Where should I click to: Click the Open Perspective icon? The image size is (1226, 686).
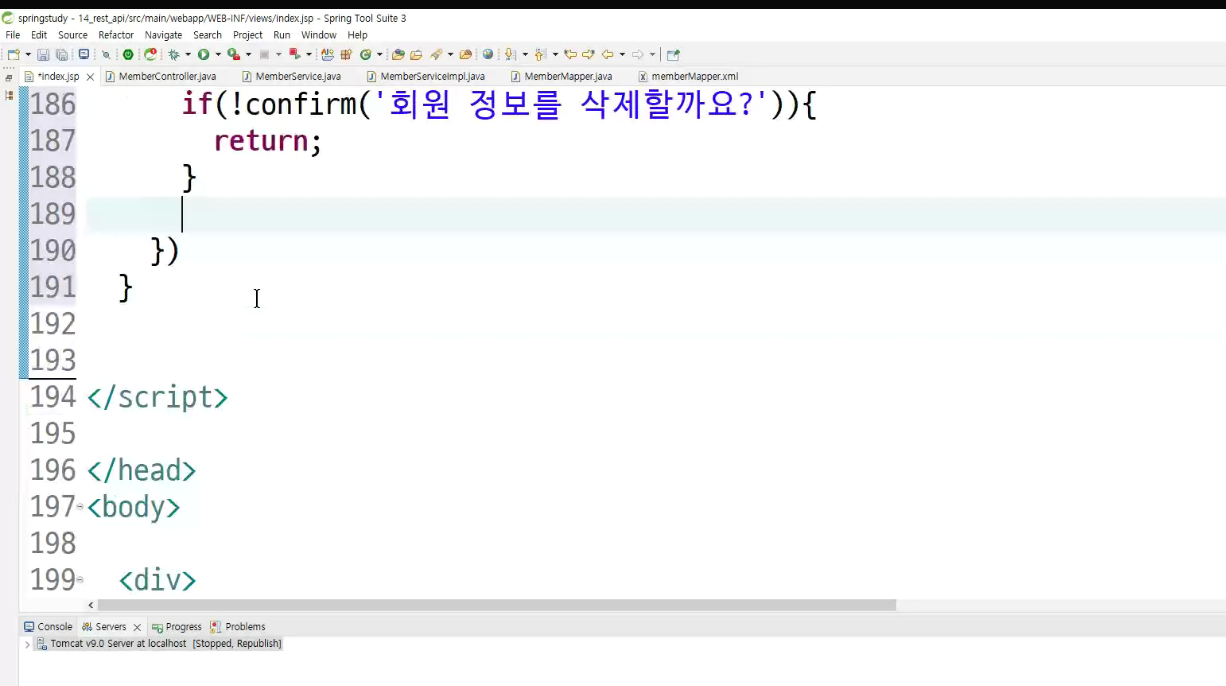[674, 55]
